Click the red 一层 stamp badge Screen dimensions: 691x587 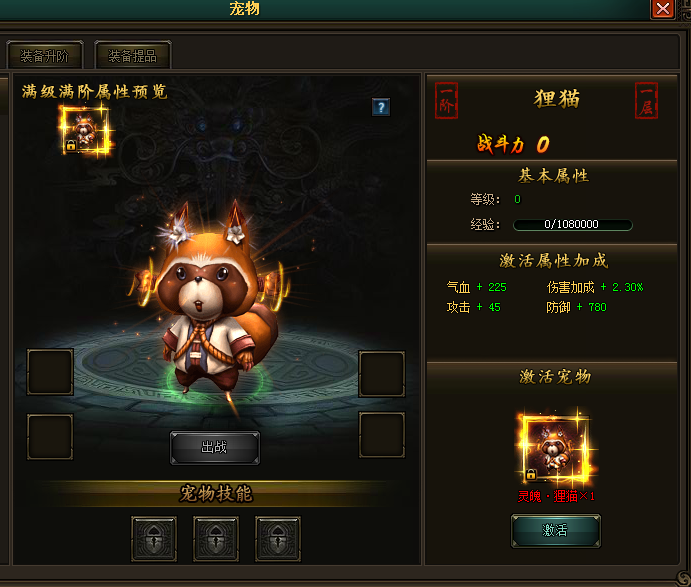646,100
